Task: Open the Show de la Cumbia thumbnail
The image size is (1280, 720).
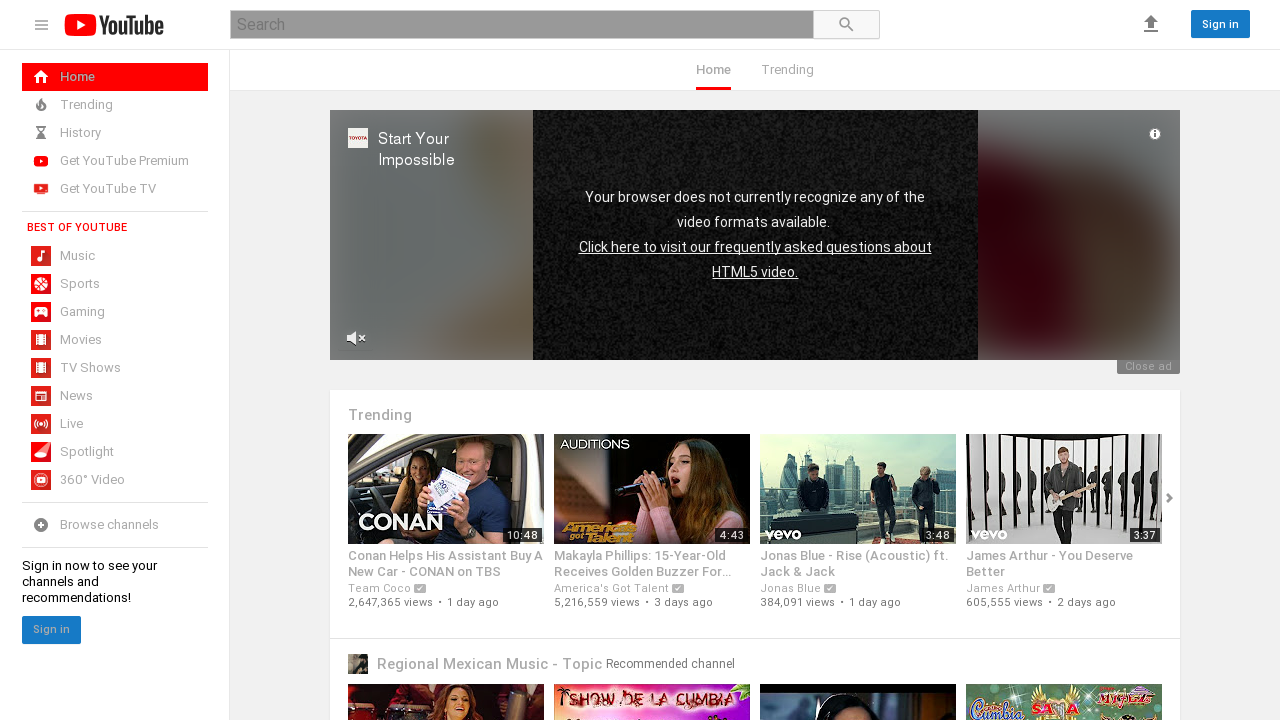Action: (652, 702)
